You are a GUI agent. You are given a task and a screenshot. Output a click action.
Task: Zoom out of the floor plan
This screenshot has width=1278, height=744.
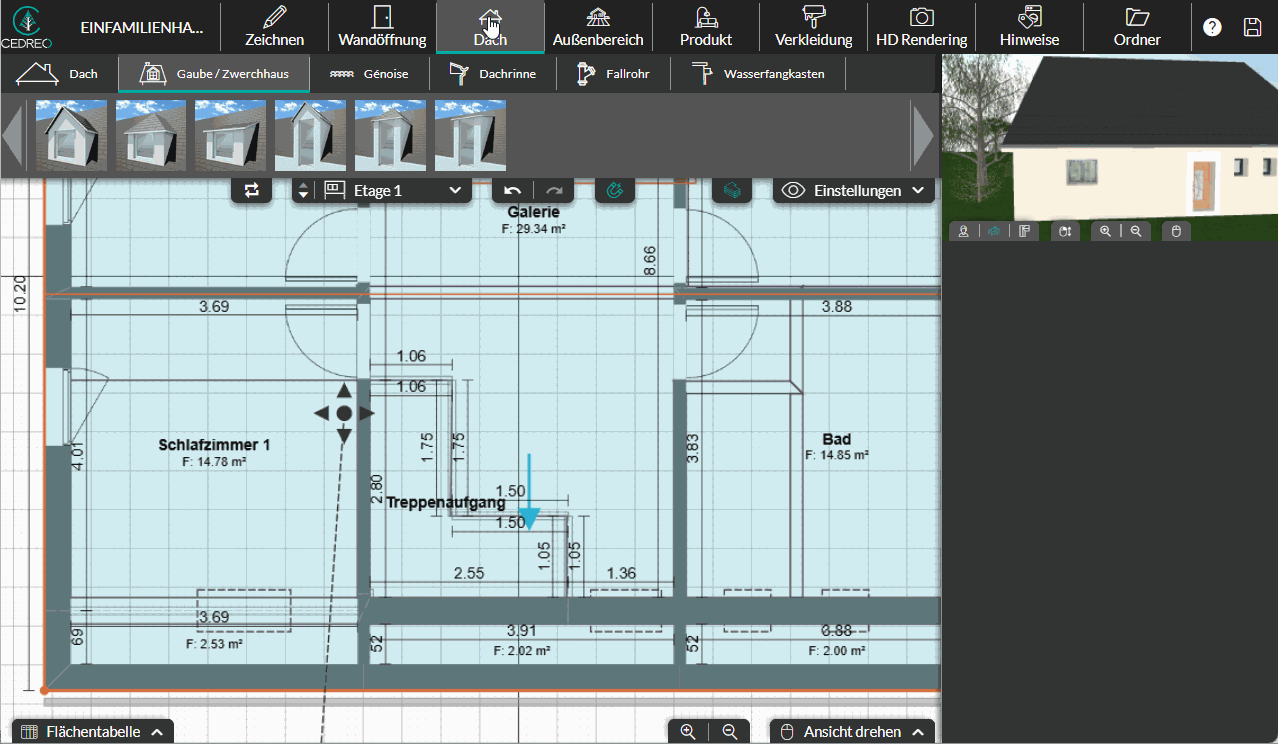730,732
